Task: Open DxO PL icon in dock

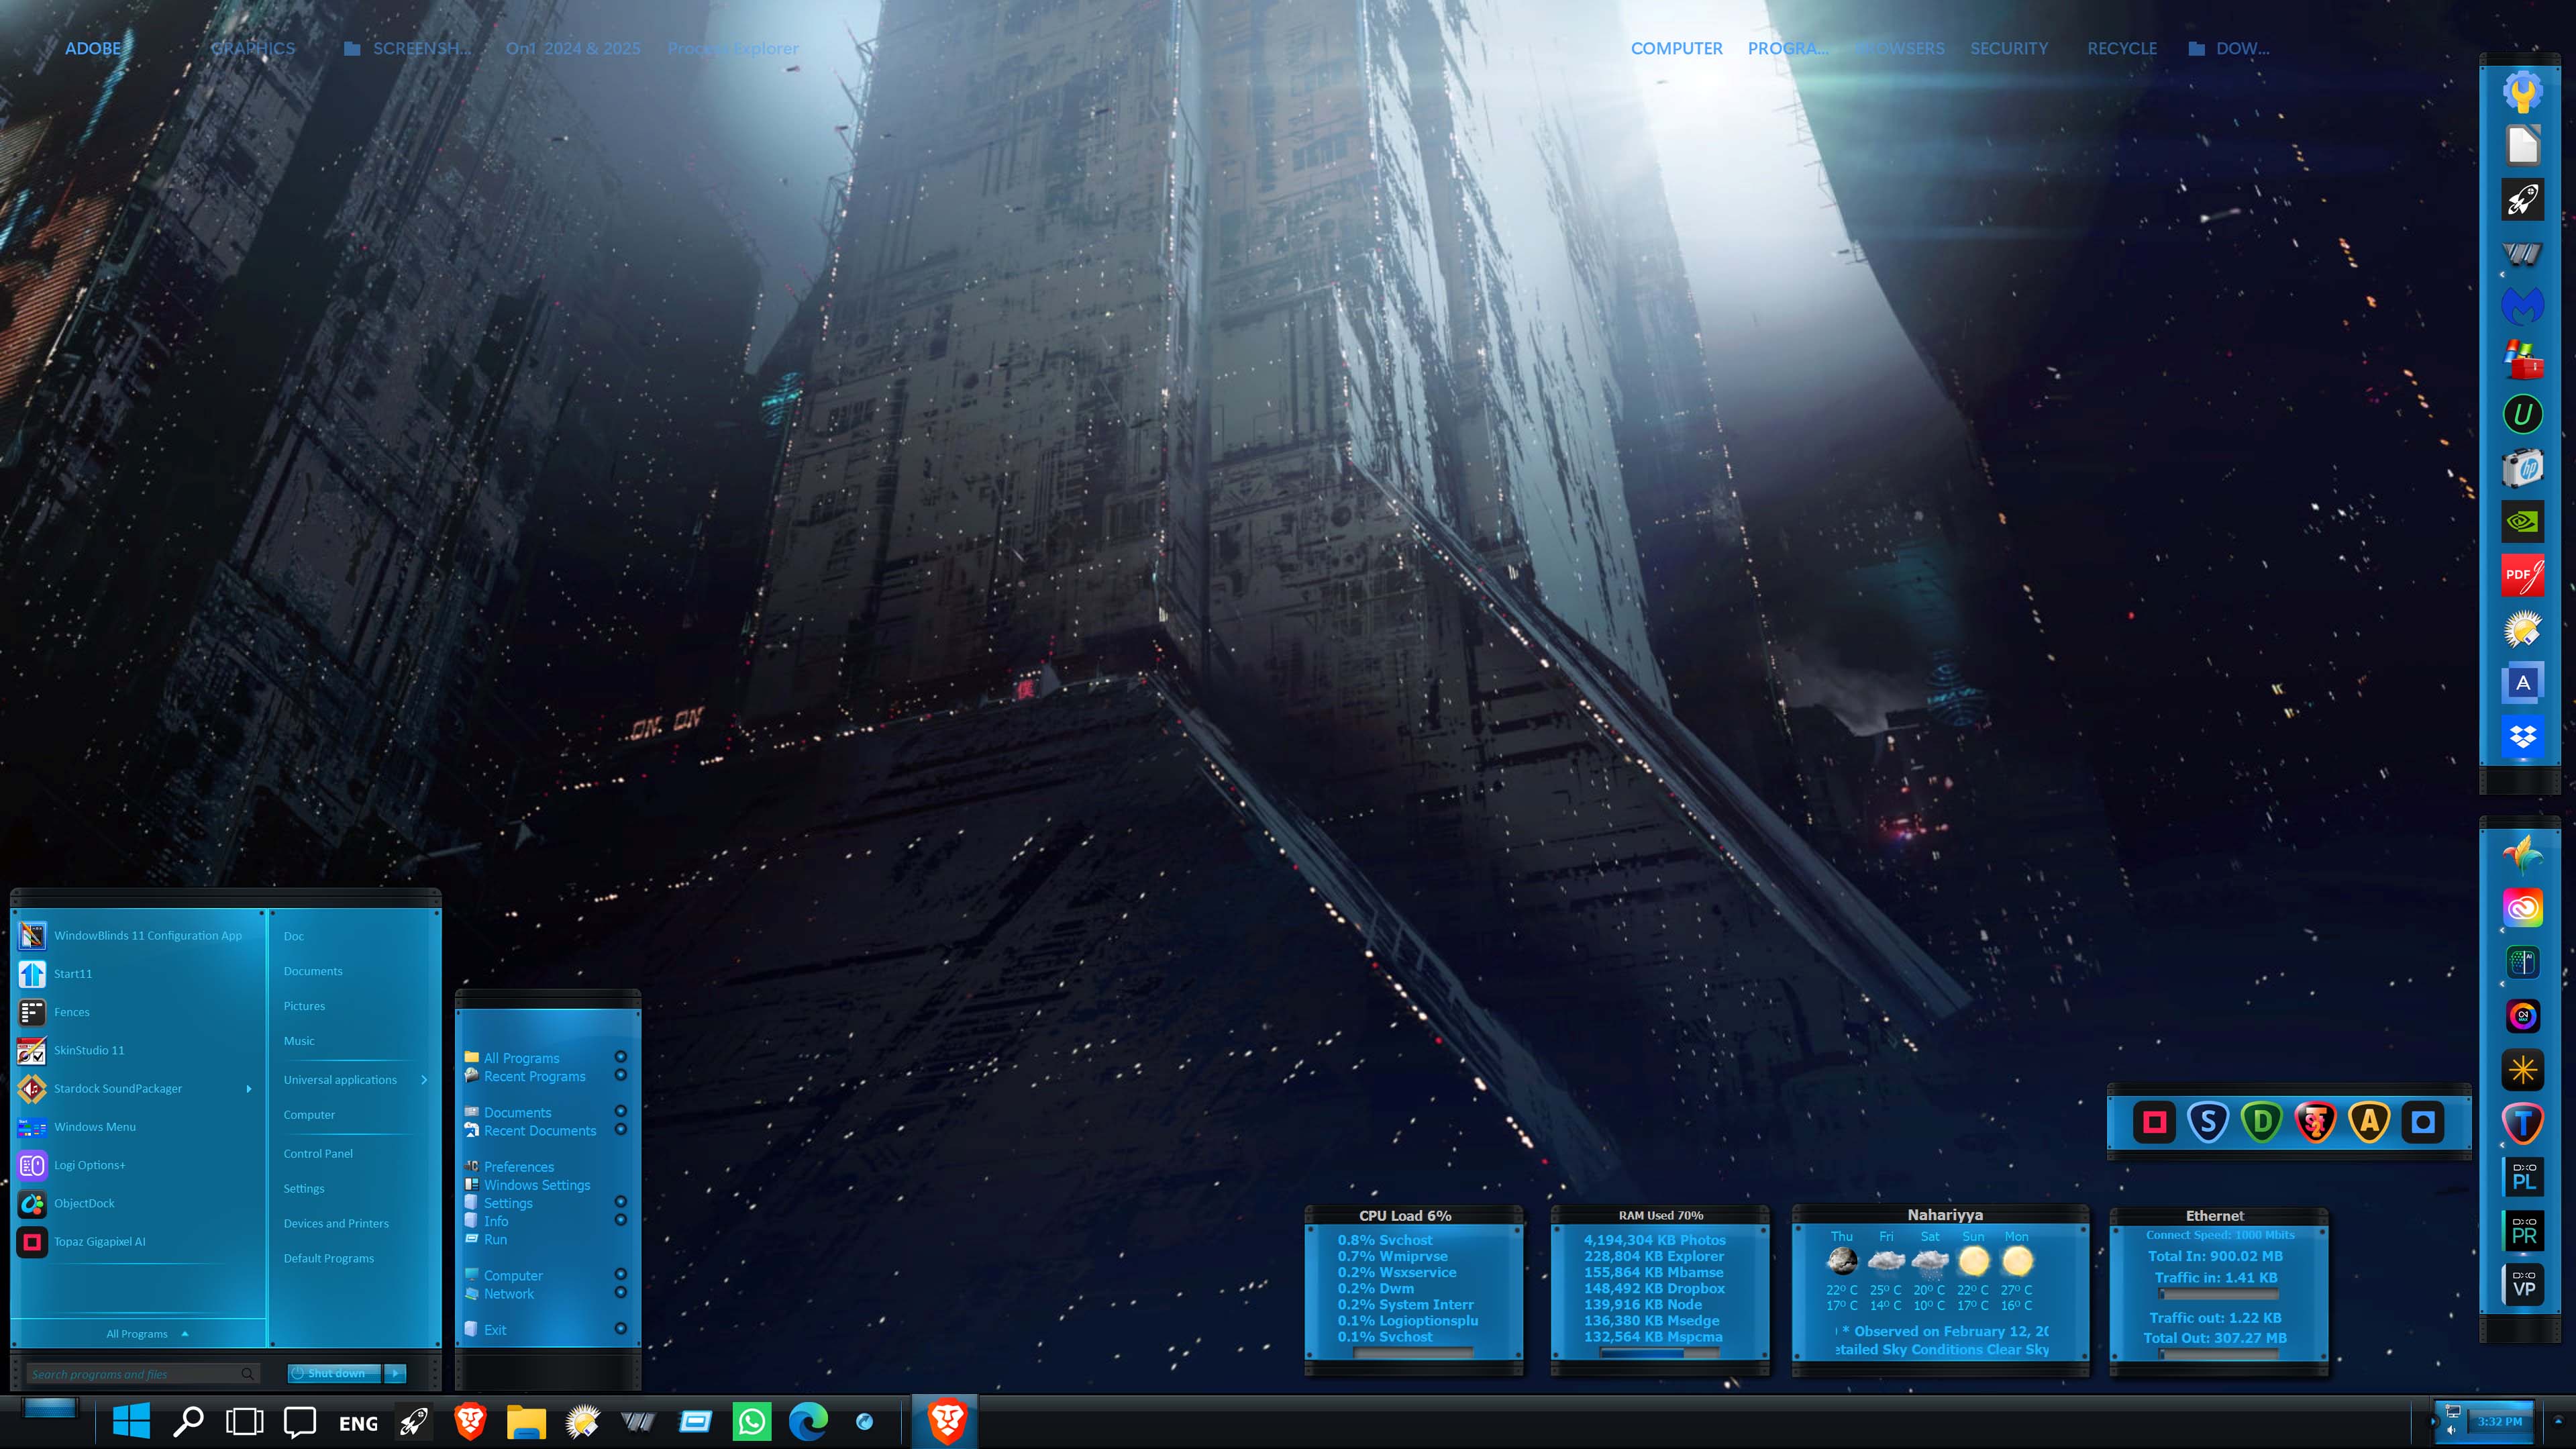Action: pos(2522,1178)
